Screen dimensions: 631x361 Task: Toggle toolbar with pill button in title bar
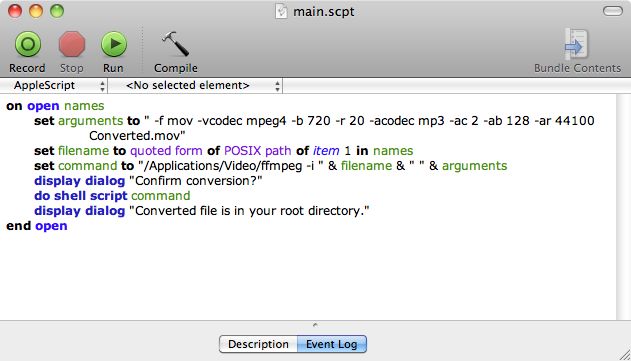(612, 11)
